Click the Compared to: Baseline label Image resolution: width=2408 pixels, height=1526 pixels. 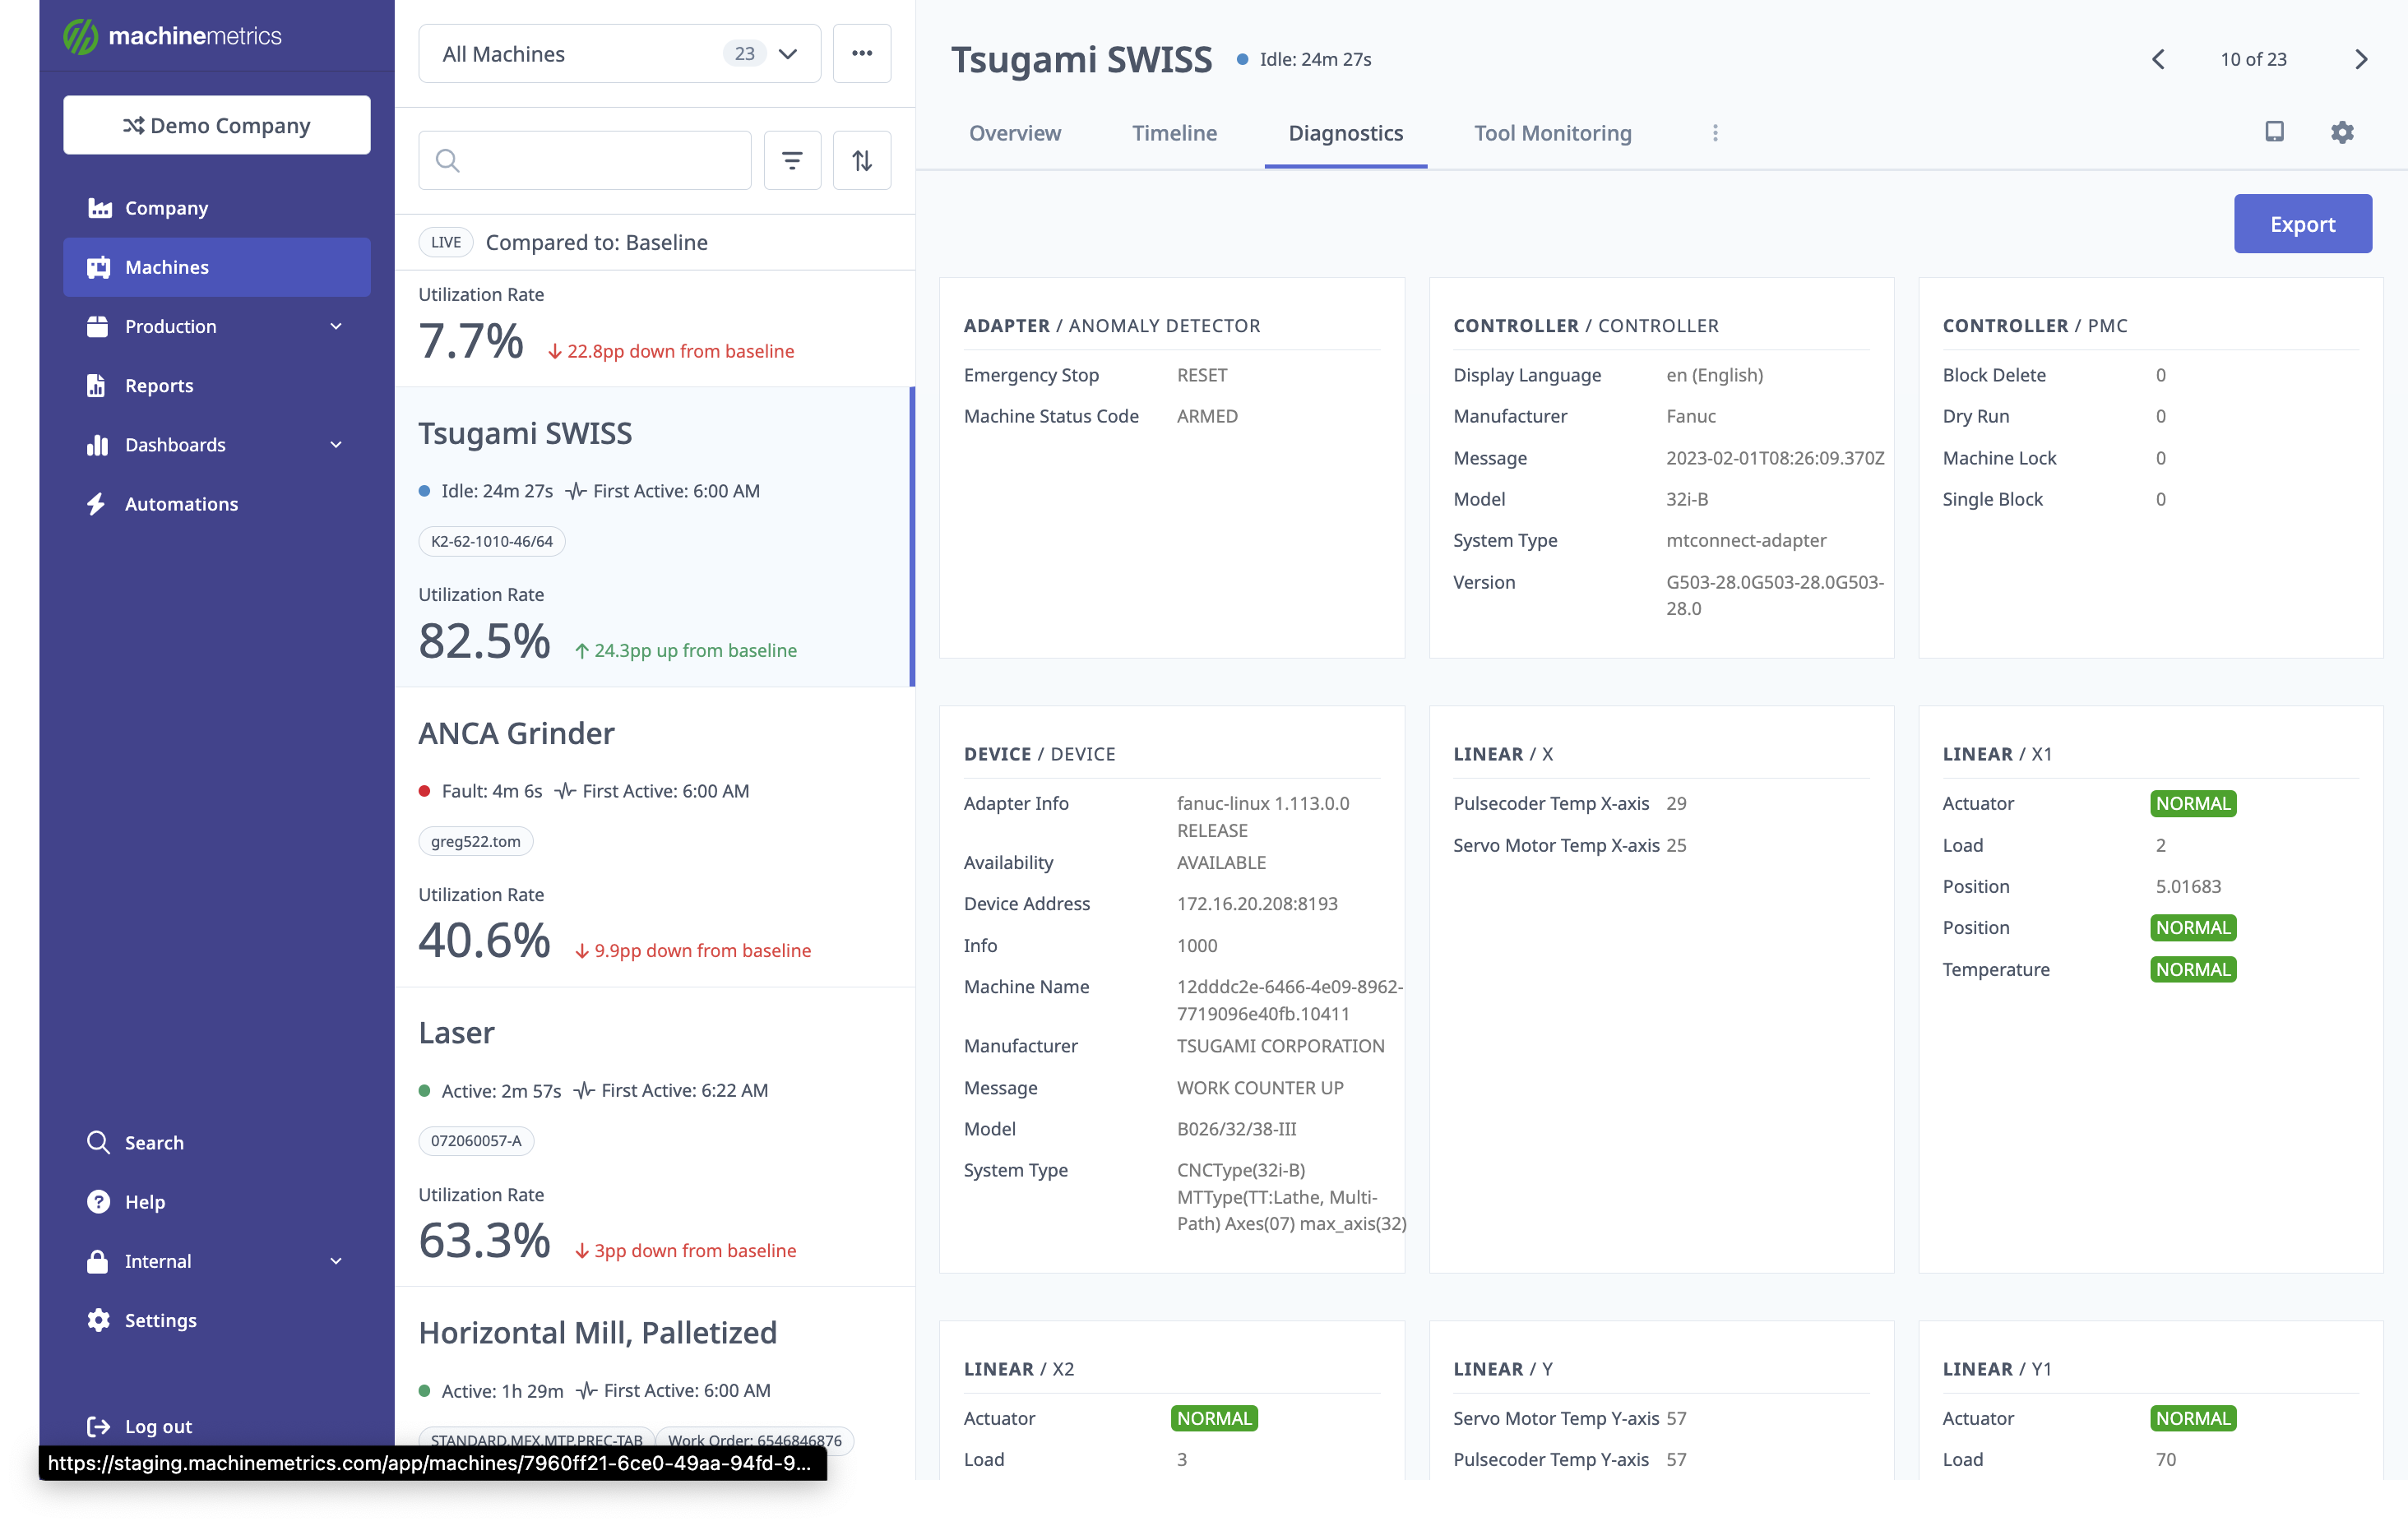[x=597, y=242]
